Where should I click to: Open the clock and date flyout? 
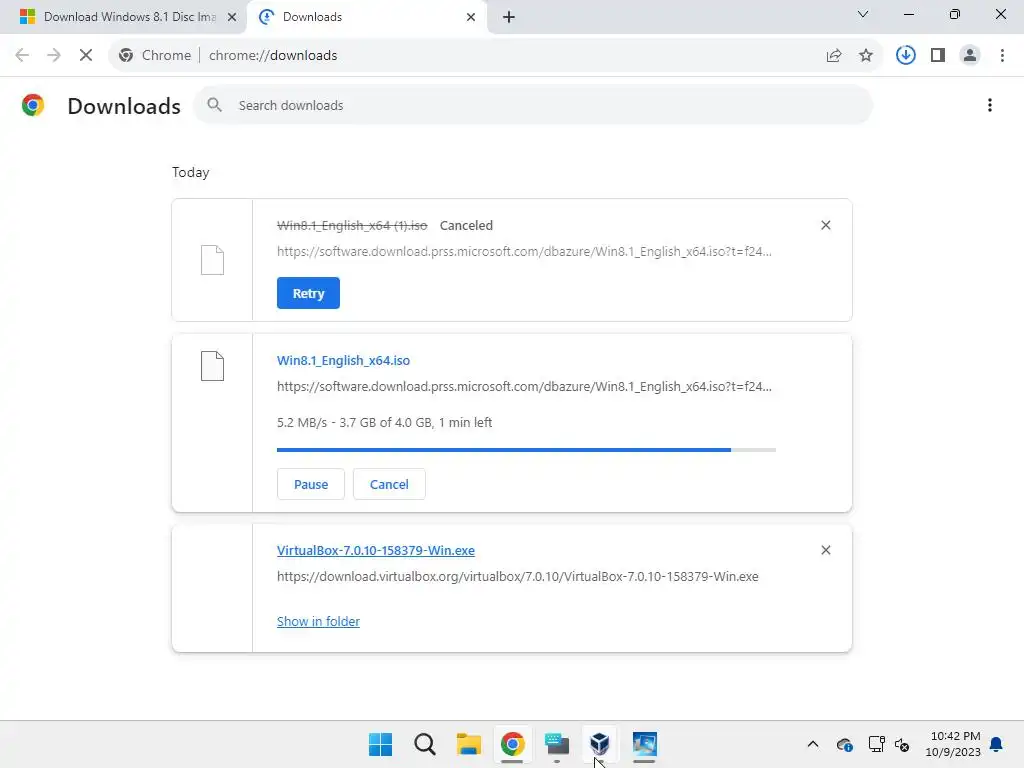point(953,744)
